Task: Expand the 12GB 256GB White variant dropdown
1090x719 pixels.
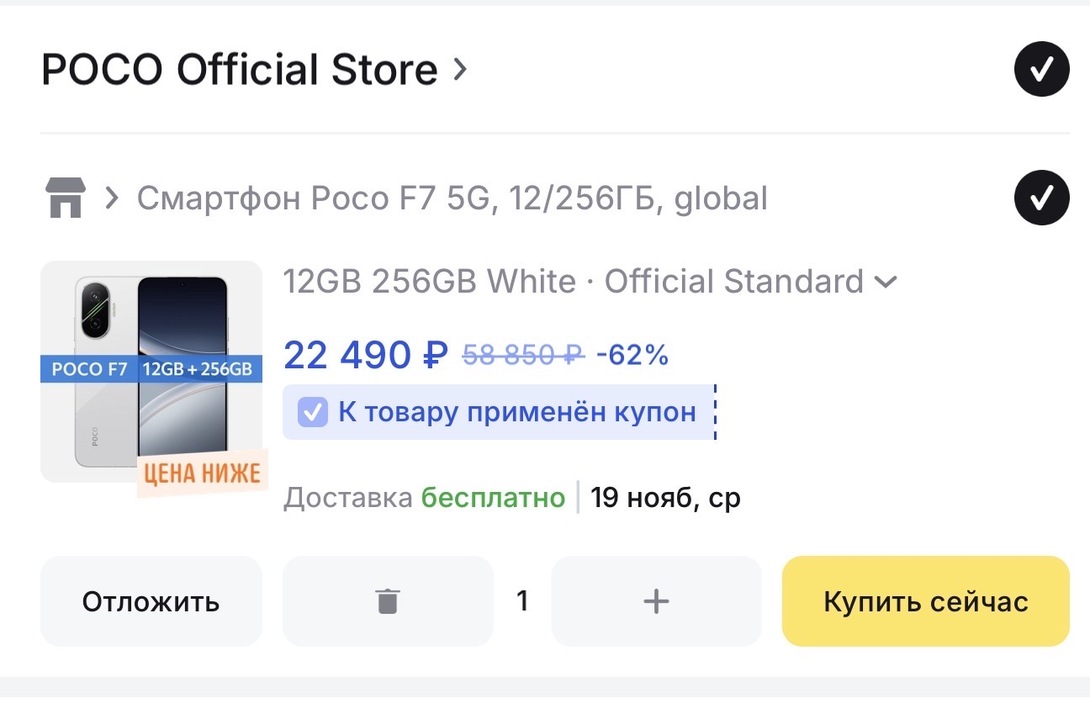Action: [589, 282]
